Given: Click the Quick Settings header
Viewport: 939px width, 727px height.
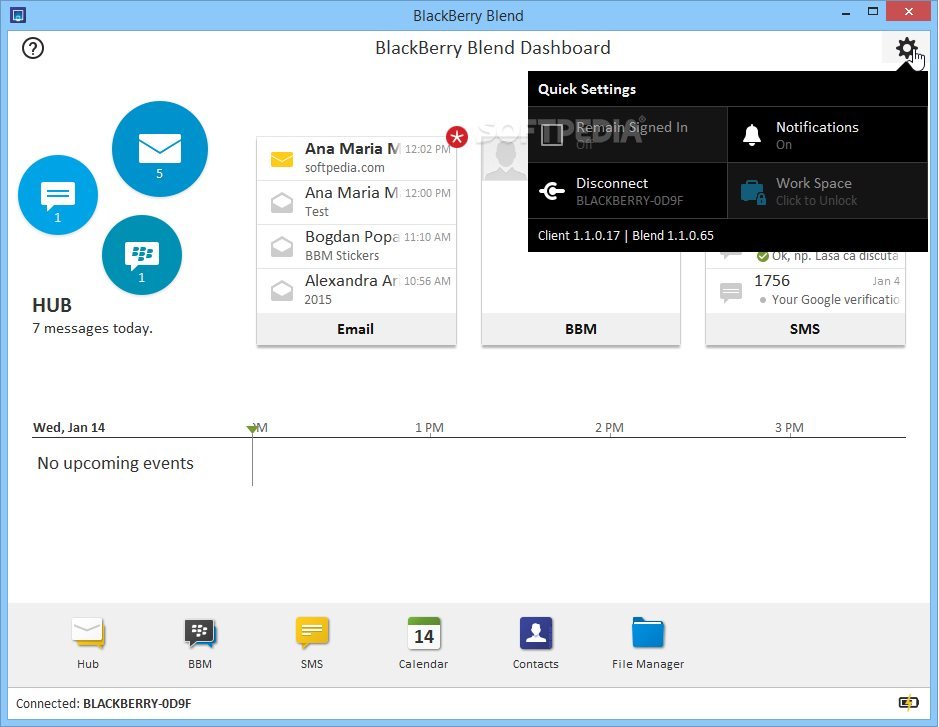Looking at the screenshot, I should point(587,89).
